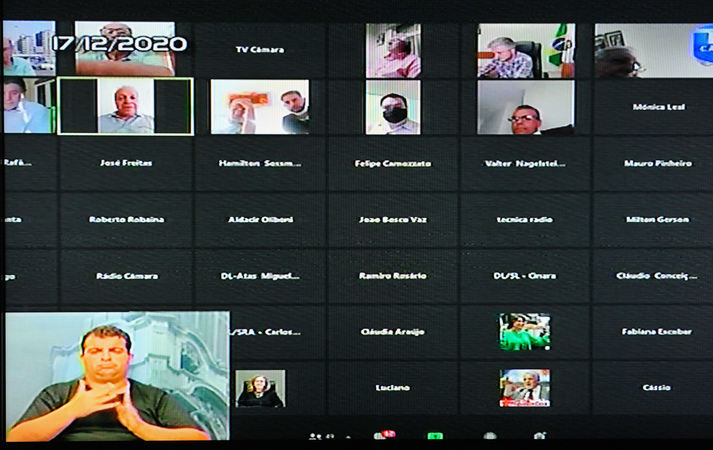Select the Hamilton Sossm... tile
The width and height of the screenshot is (713, 450).
(x=260, y=163)
